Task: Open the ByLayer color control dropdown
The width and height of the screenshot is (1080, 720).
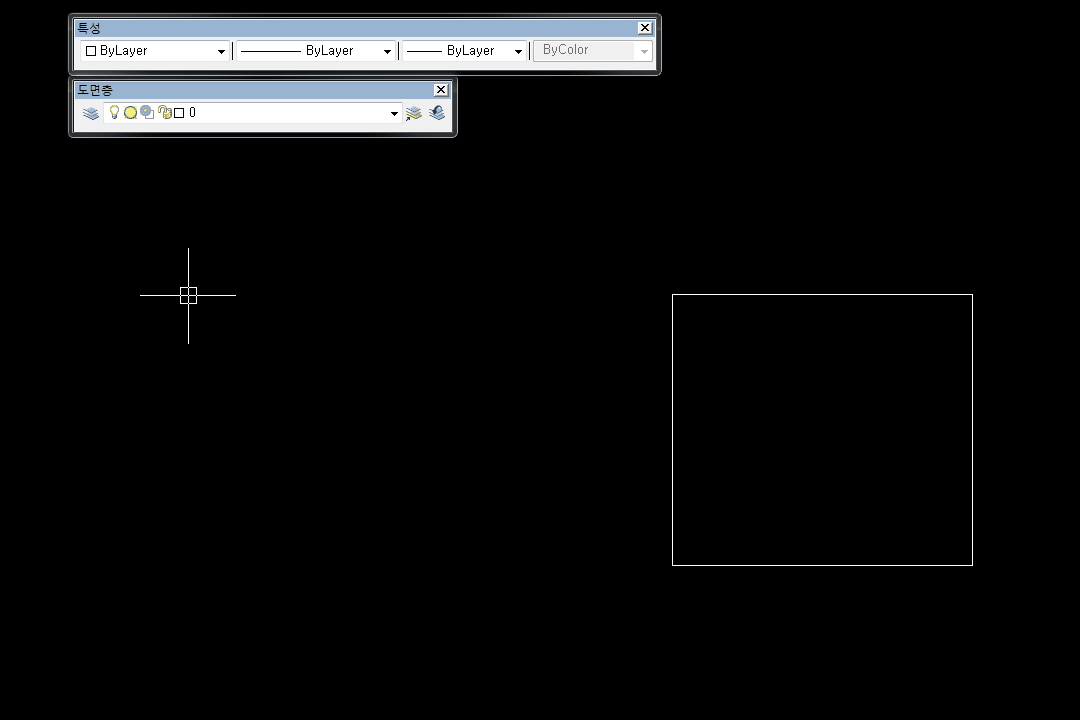Action: [155, 51]
